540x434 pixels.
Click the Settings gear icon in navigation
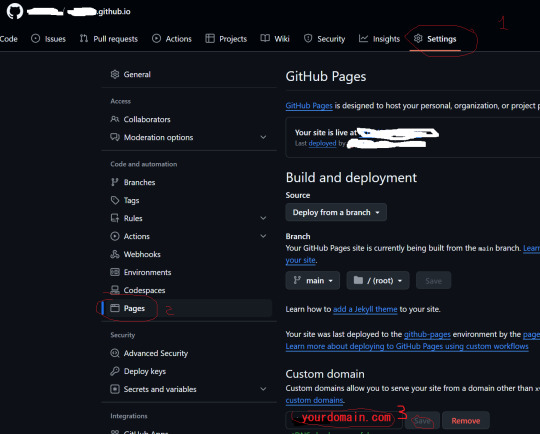418,38
